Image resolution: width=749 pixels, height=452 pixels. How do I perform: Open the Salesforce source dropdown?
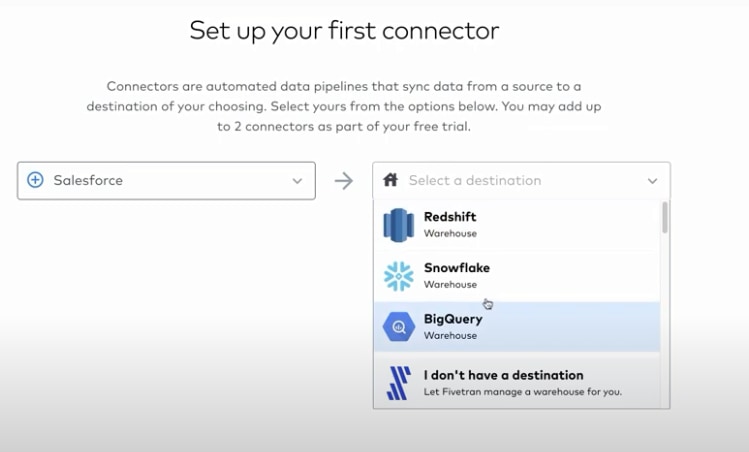point(166,181)
